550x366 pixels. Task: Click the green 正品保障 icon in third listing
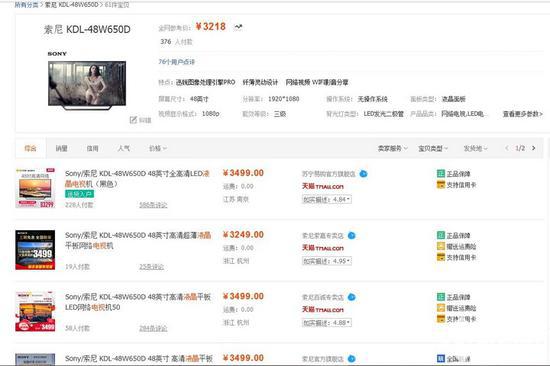441,297
